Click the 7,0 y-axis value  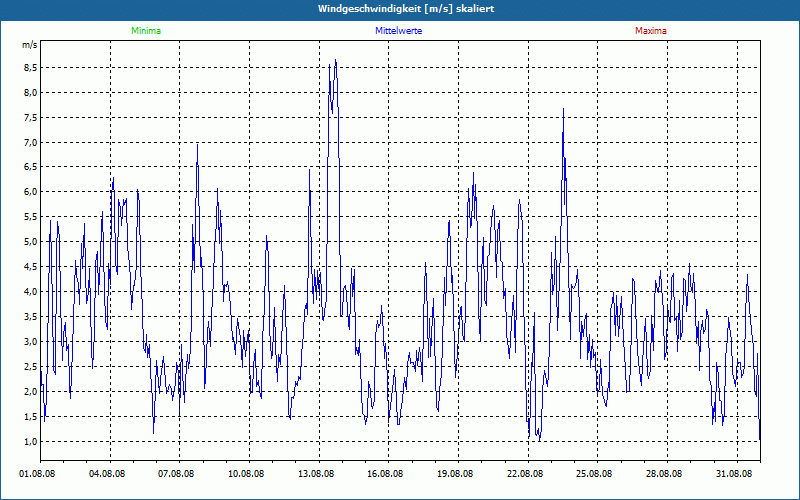(31, 142)
